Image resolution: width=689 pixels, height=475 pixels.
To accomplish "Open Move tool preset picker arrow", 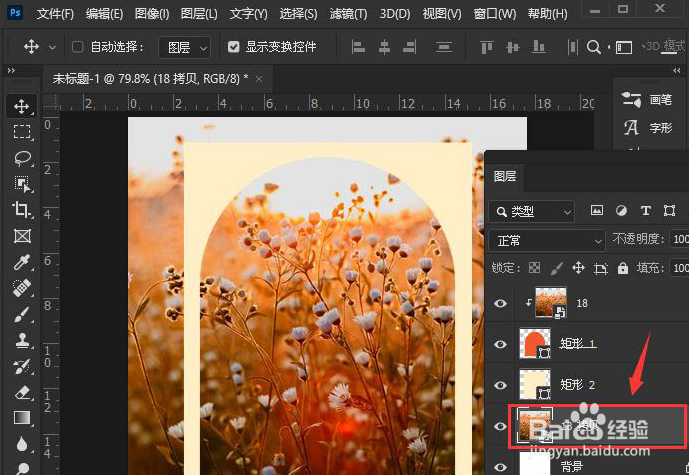I will [x=52, y=47].
